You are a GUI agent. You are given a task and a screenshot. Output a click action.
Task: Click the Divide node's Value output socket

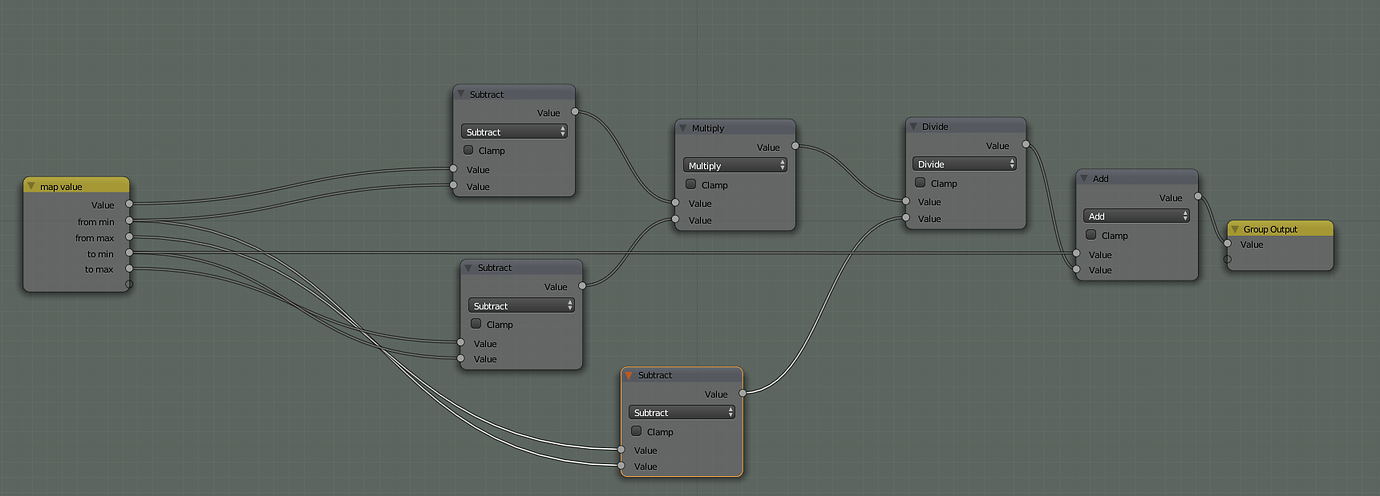(1026, 145)
